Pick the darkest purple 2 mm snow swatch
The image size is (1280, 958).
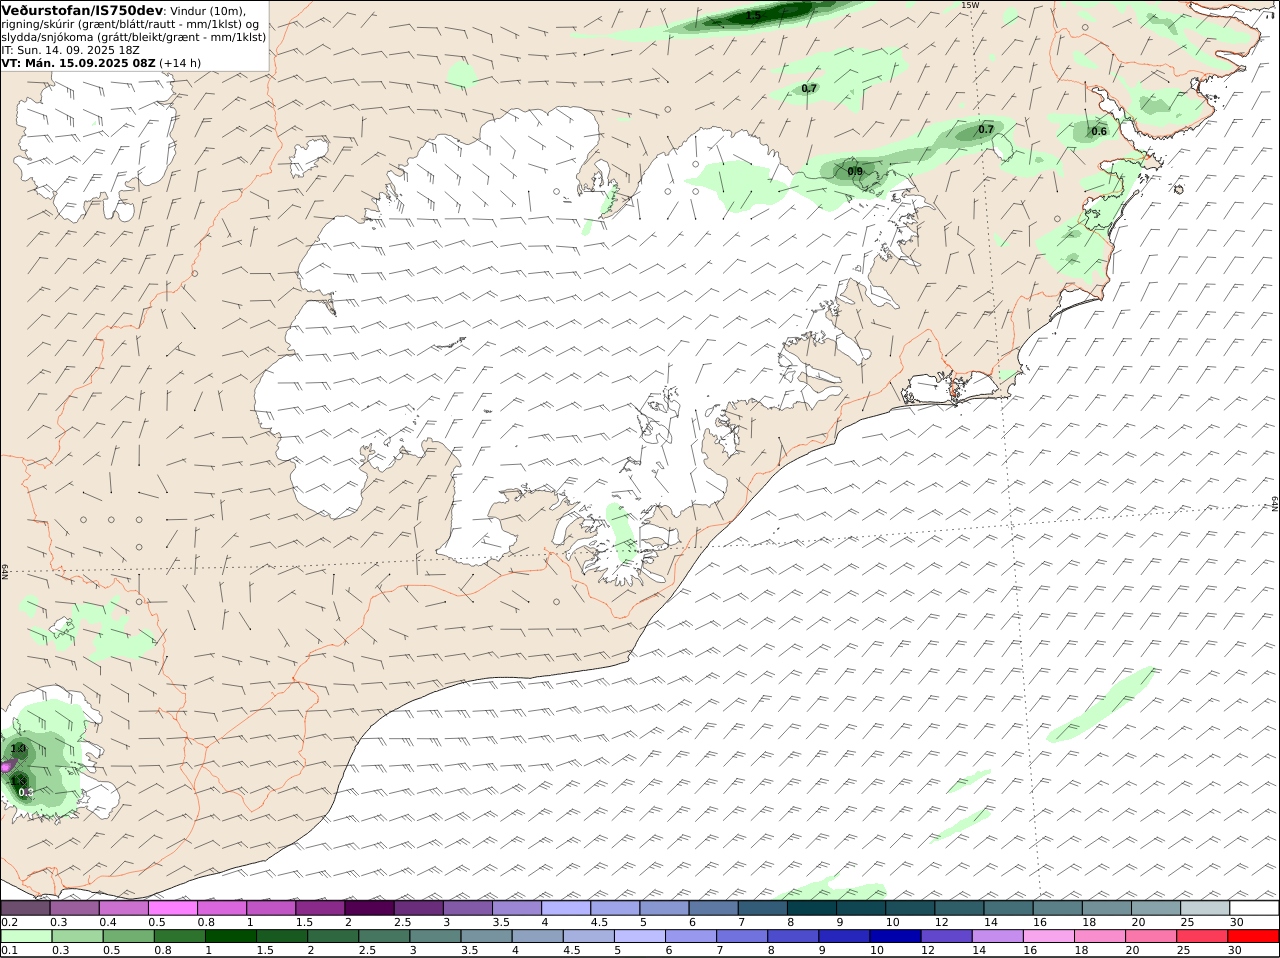point(370,908)
